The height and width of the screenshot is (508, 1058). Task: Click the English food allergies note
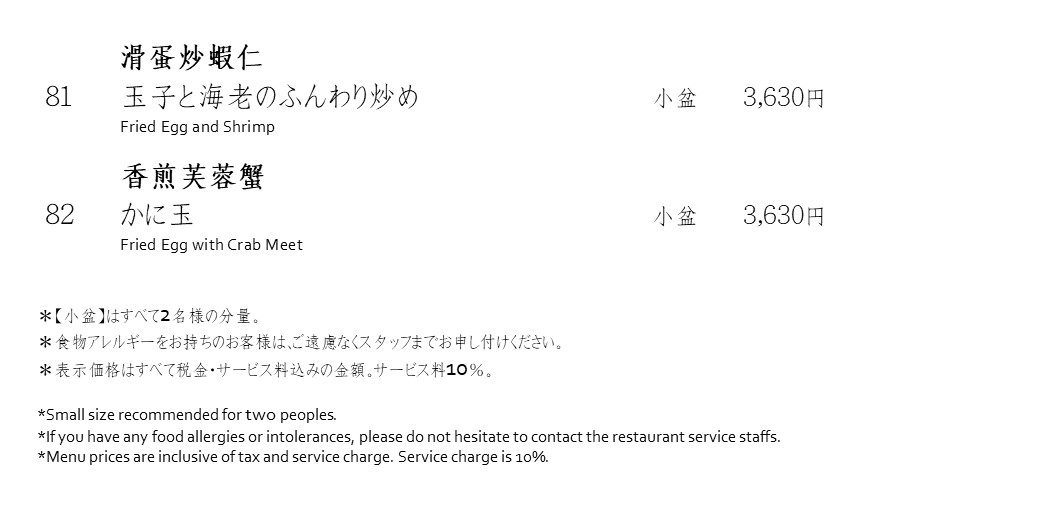click(x=408, y=436)
